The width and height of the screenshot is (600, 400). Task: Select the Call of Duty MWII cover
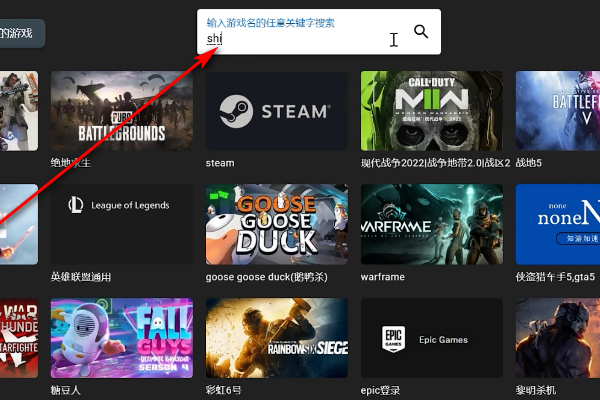coord(432,111)
